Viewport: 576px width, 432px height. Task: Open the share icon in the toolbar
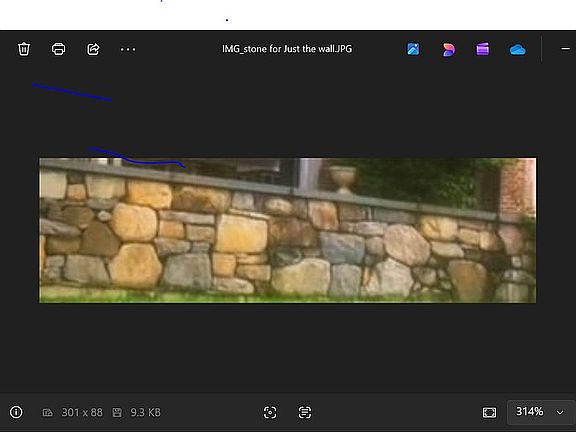point(93,49)
